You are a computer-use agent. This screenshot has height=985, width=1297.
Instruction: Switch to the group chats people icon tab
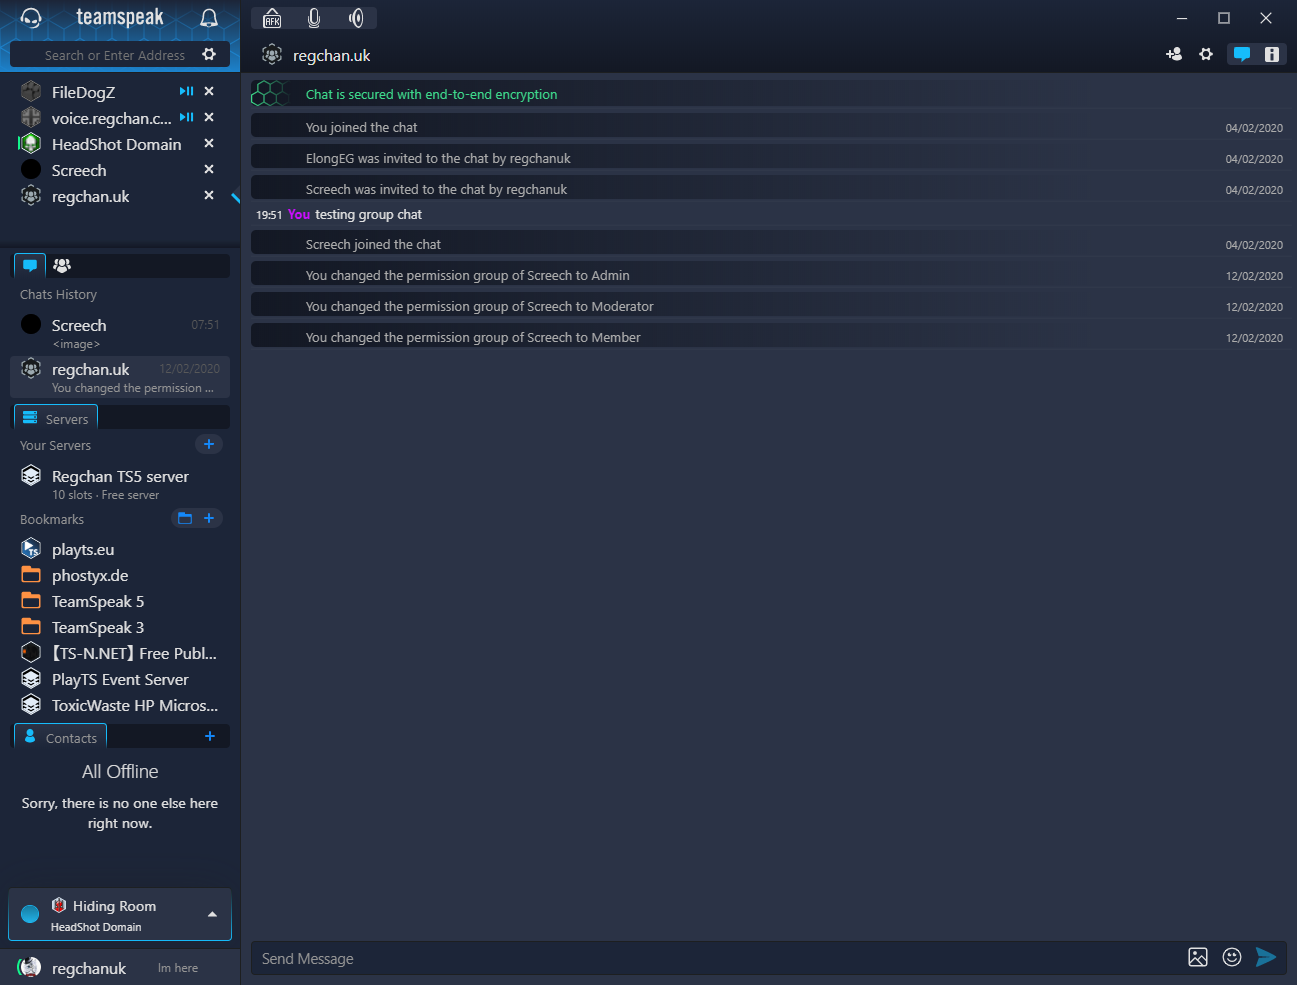[62, 265]
